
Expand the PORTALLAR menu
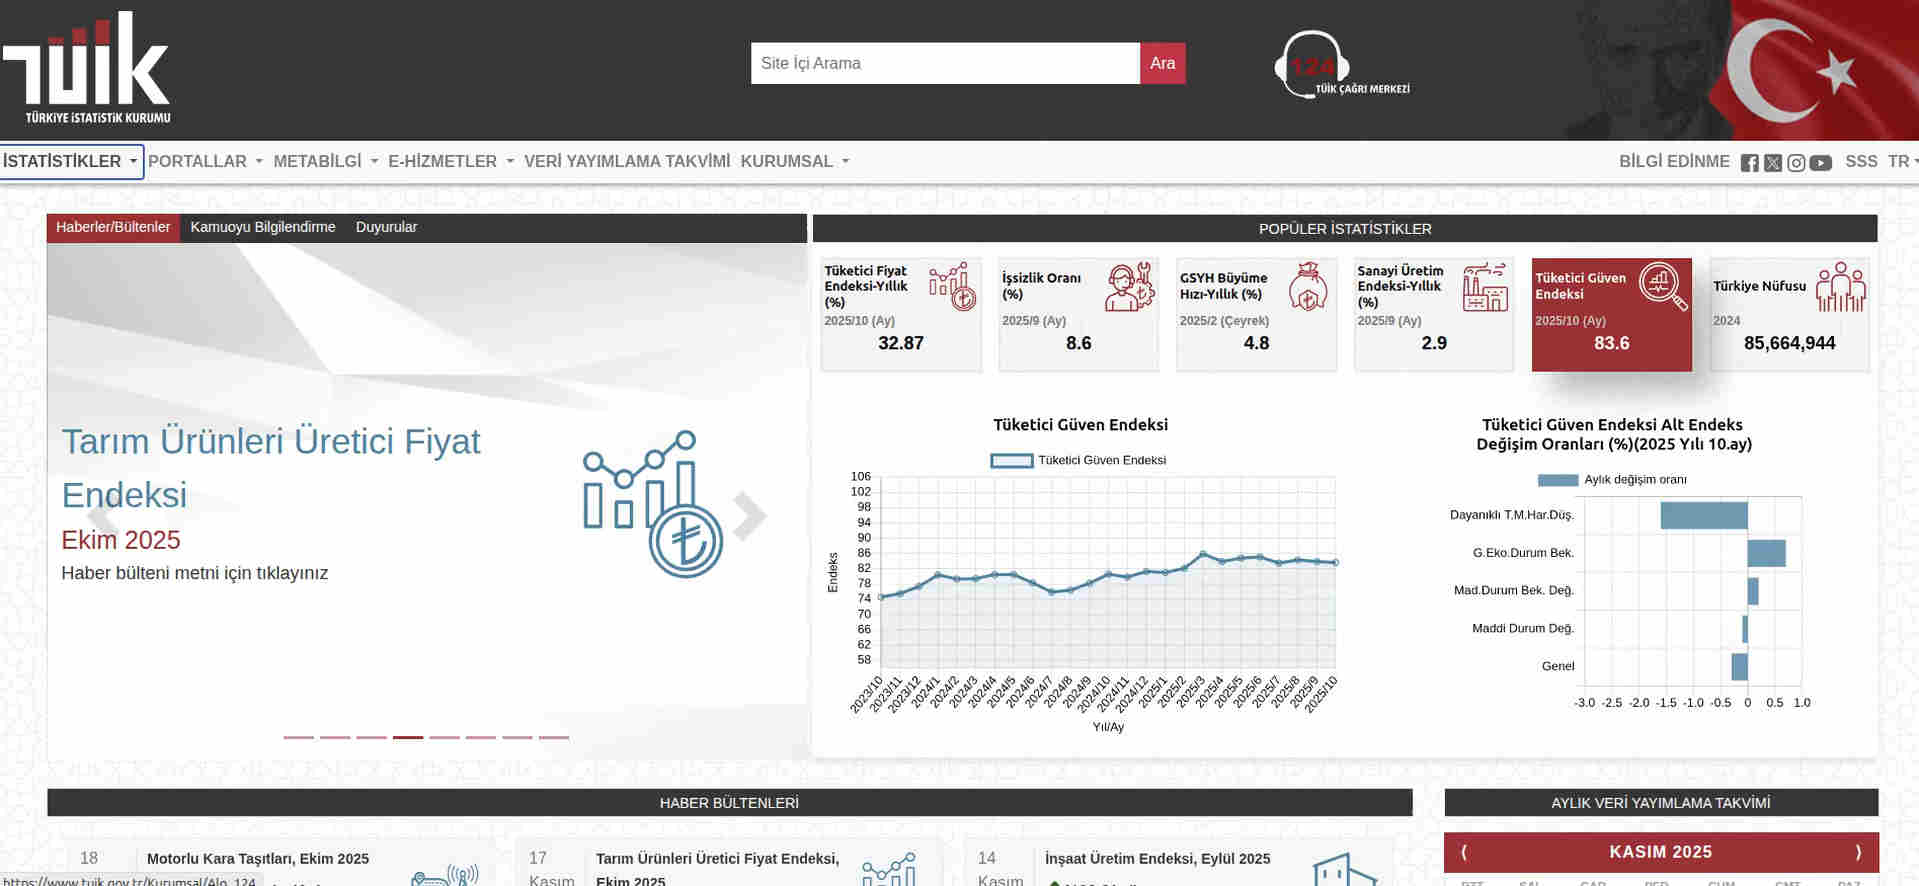[x=206, y=162]
